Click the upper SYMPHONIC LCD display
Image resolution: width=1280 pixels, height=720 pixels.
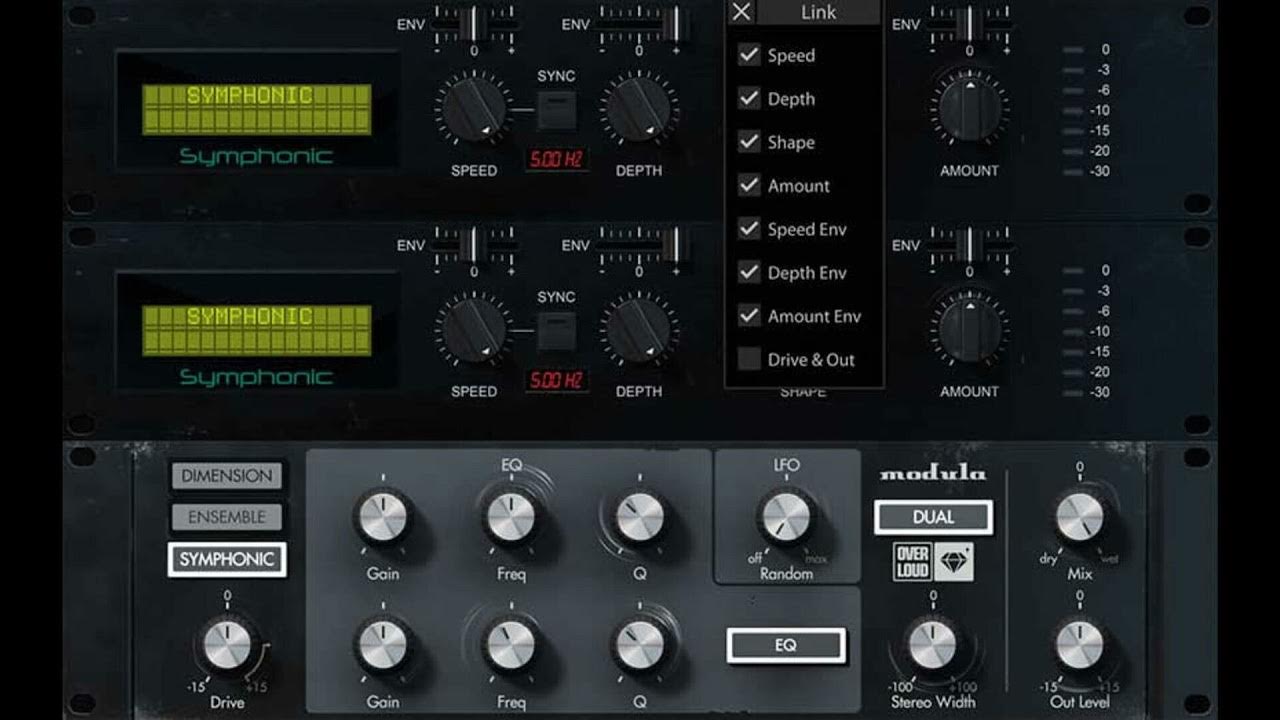point(256,109)
